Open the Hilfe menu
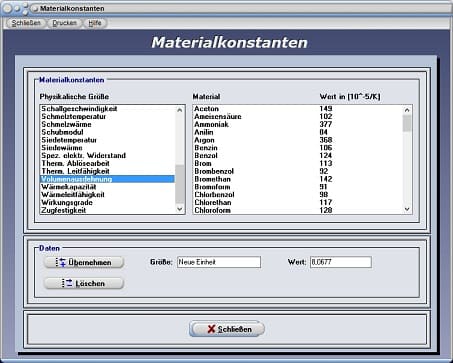Viewport: 453px width, 363px height. click(95, 23)
